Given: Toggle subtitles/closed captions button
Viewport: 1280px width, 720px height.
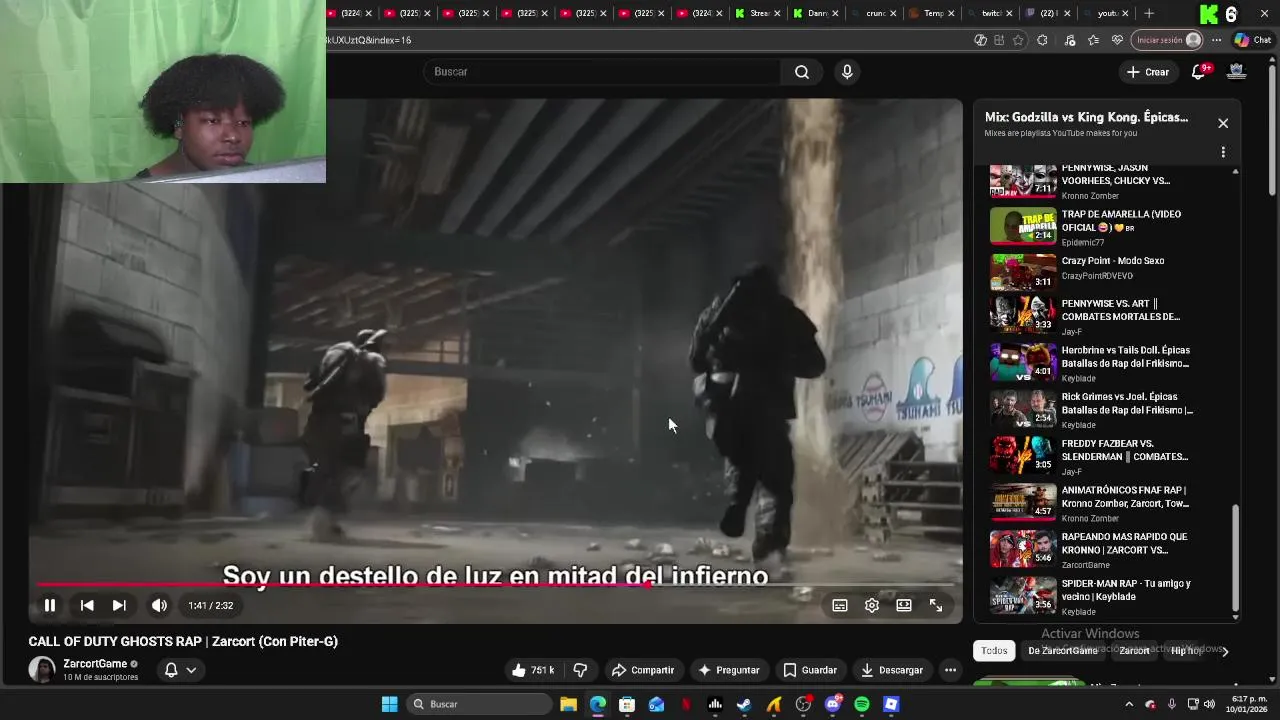Looking at the screenshot, I should pyautogui.click(x=840, y=605).
